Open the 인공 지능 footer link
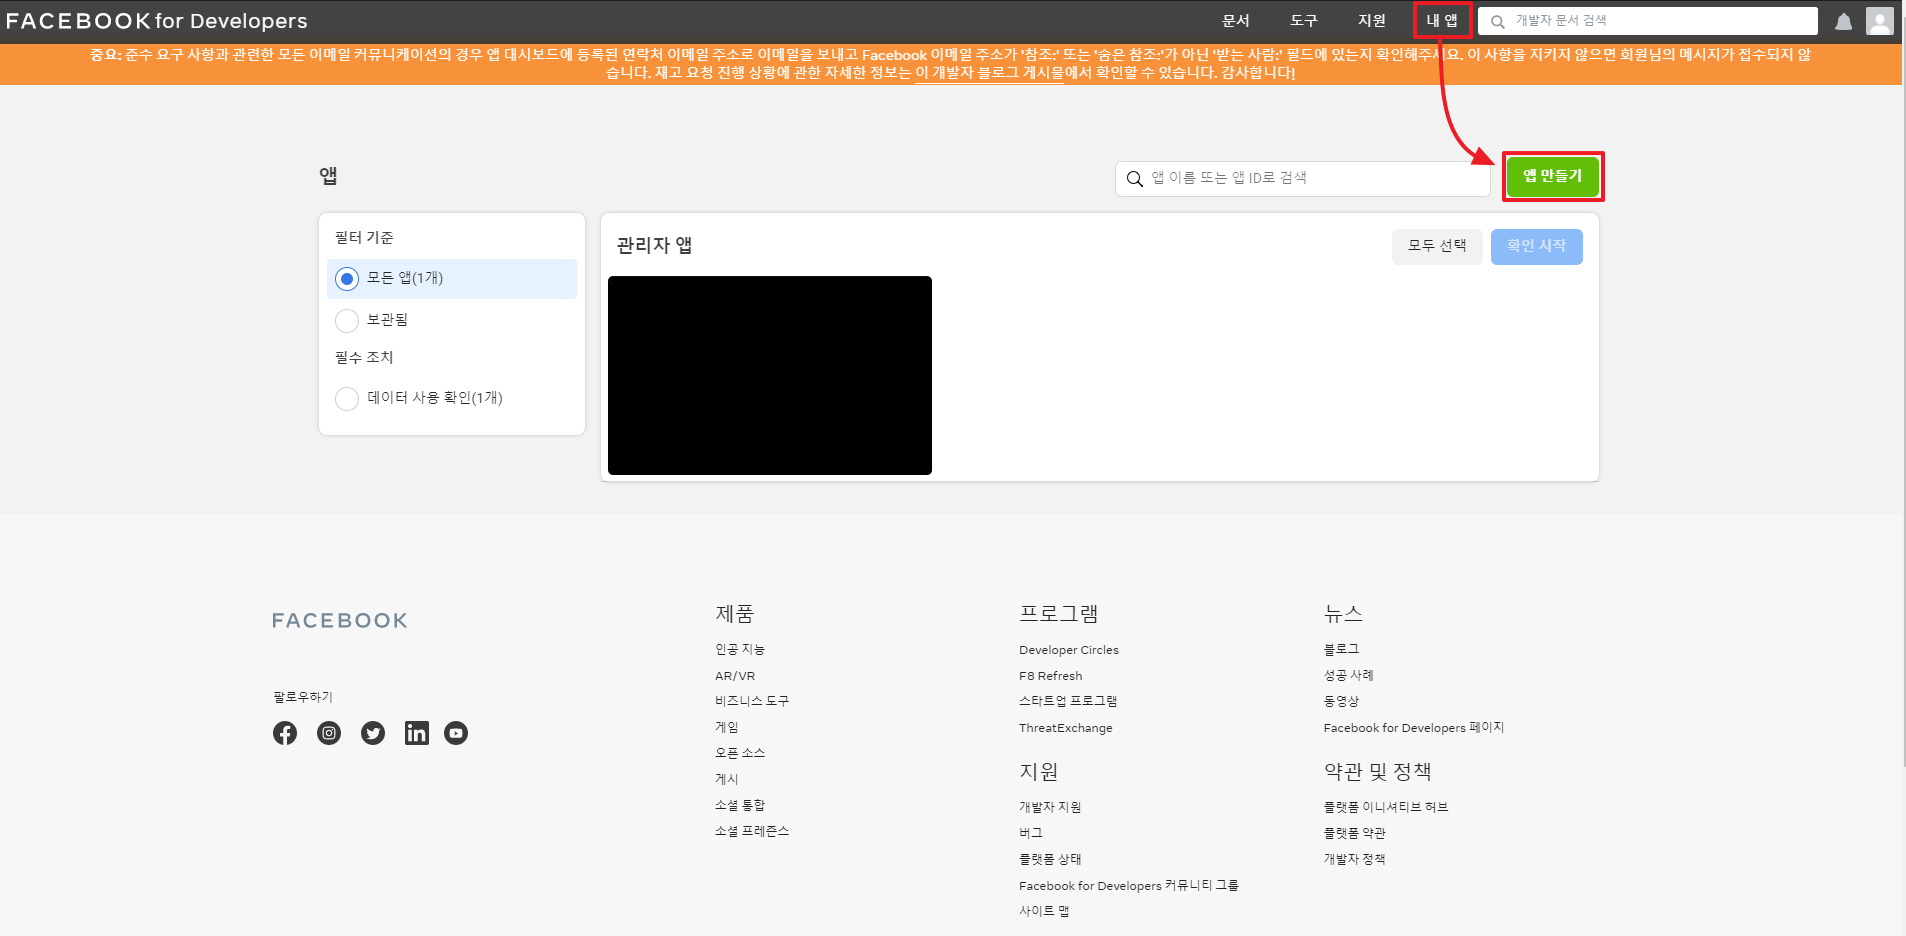Screen dimensions: 1906x936 click(740, 650)
